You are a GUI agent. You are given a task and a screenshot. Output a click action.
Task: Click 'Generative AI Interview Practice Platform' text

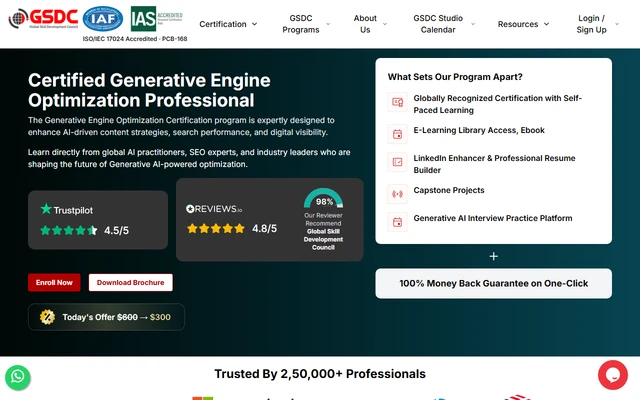[493, 218]
